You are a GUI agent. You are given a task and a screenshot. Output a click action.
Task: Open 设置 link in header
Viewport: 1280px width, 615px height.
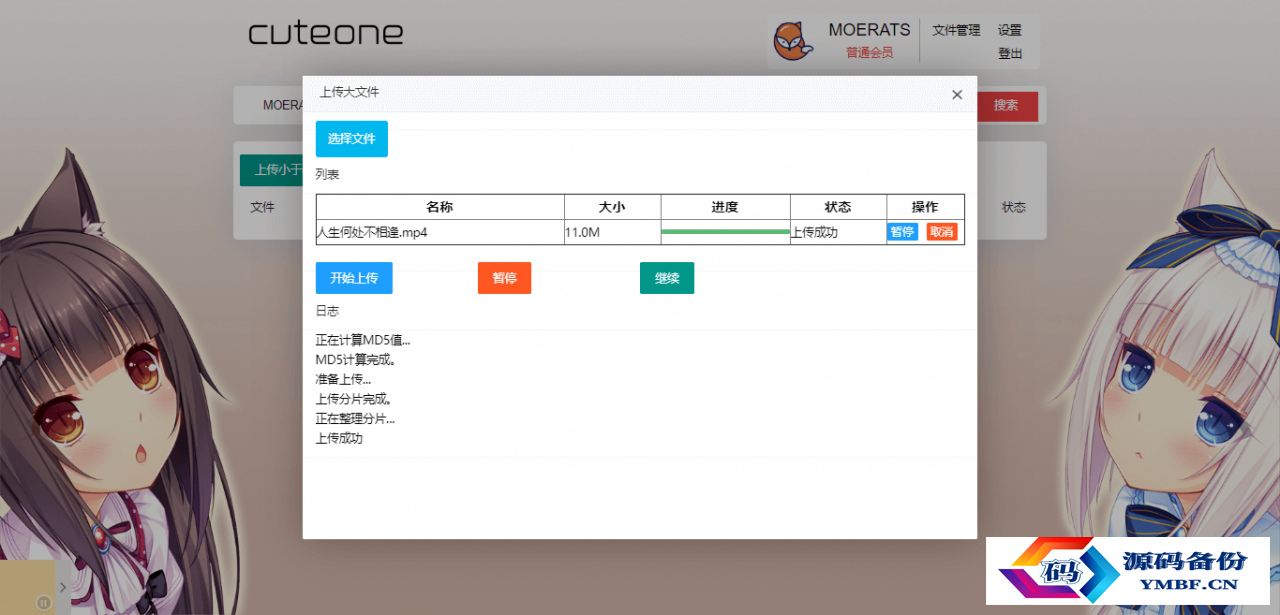(x=1010, y=31)
